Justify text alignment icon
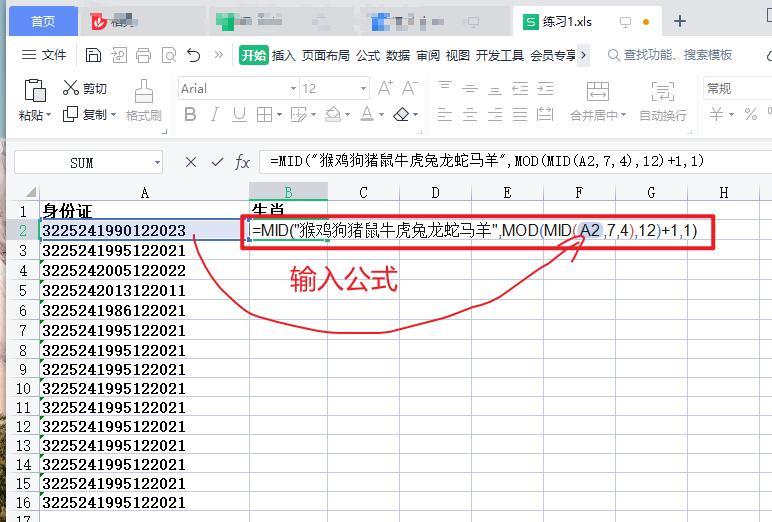 520,115
